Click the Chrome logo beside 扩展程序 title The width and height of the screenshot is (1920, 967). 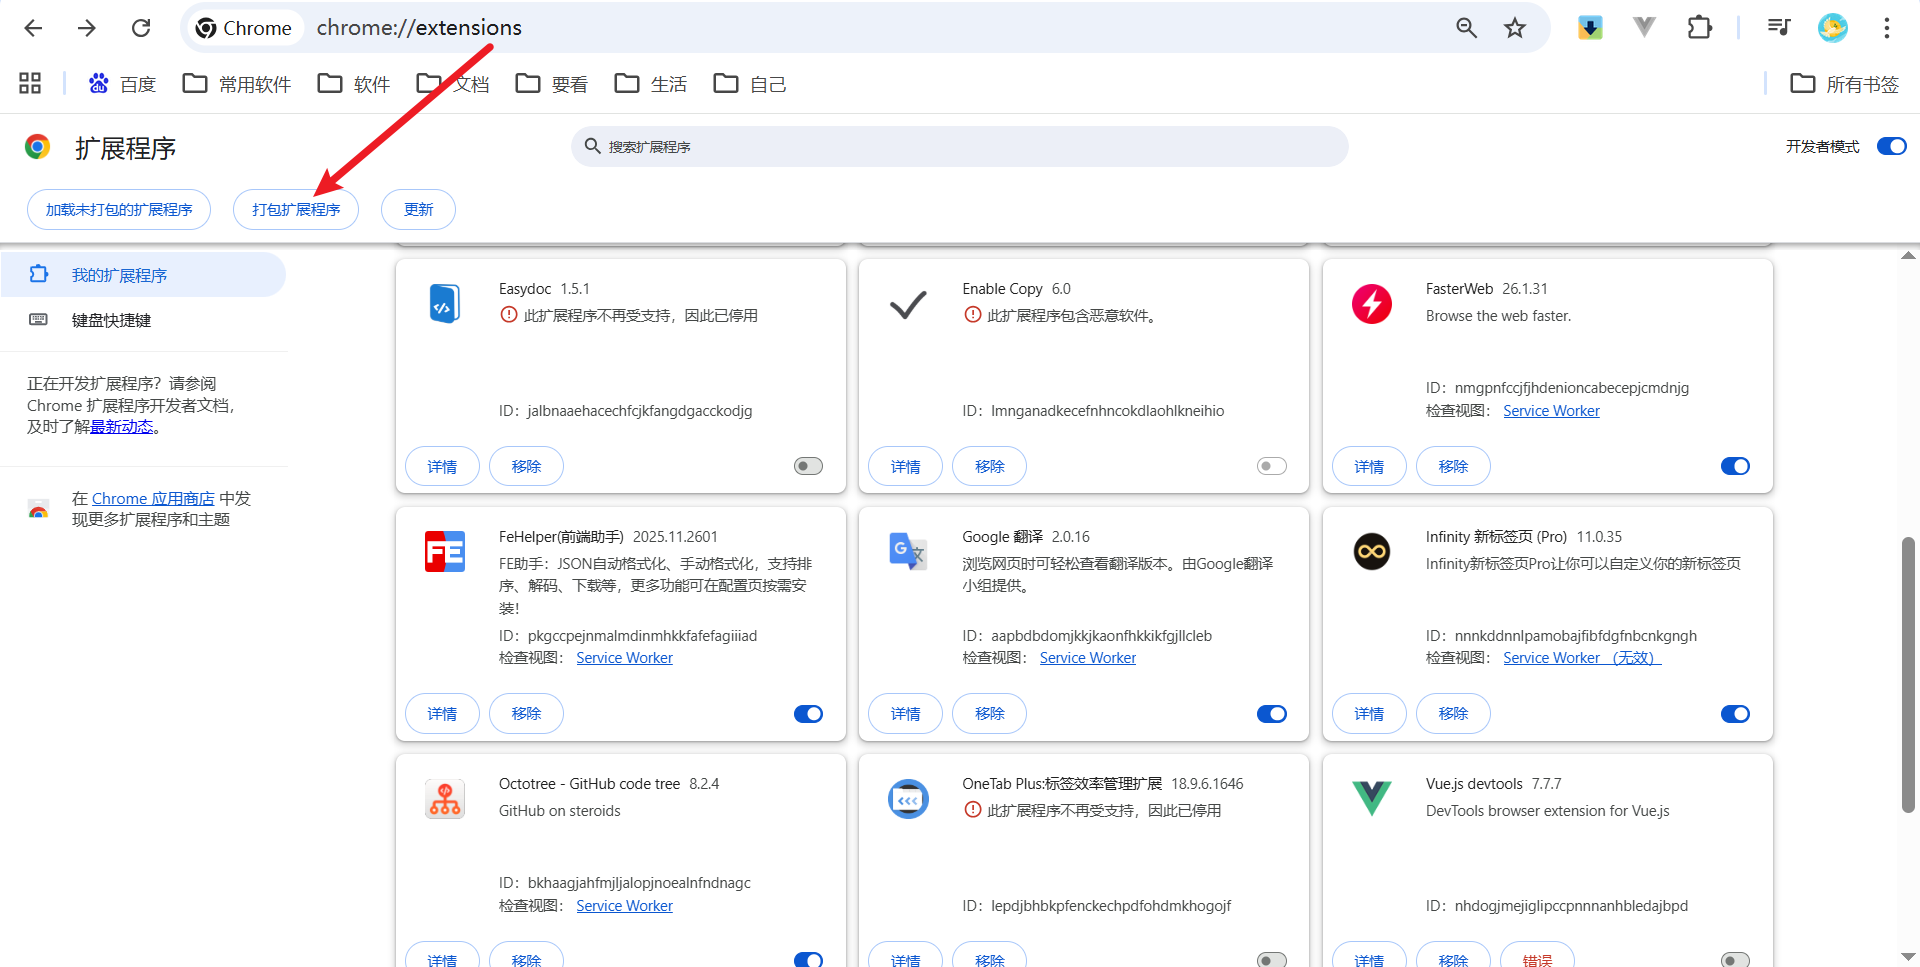click(x=38, y=147)
